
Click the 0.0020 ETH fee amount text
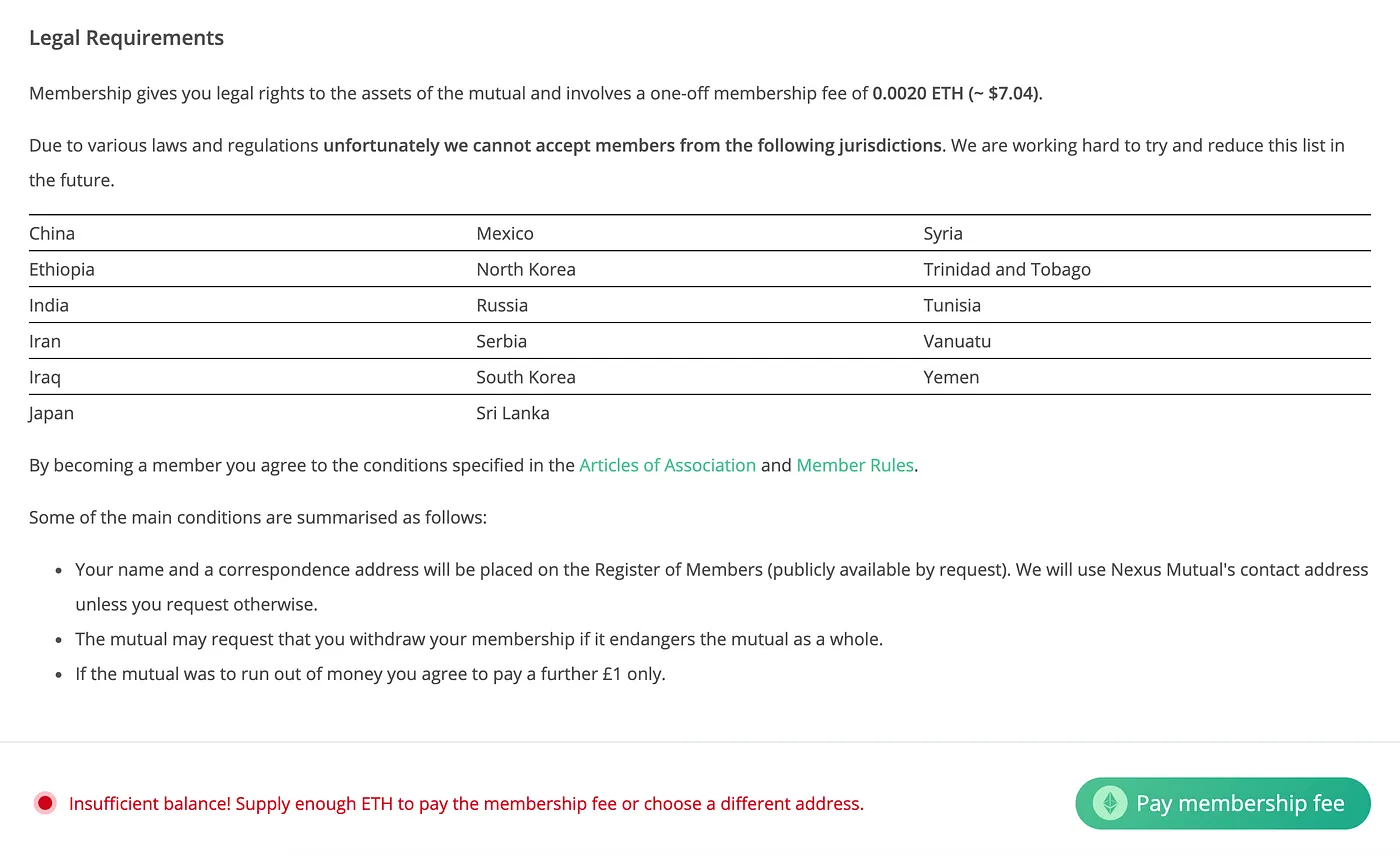click(916, 94)
